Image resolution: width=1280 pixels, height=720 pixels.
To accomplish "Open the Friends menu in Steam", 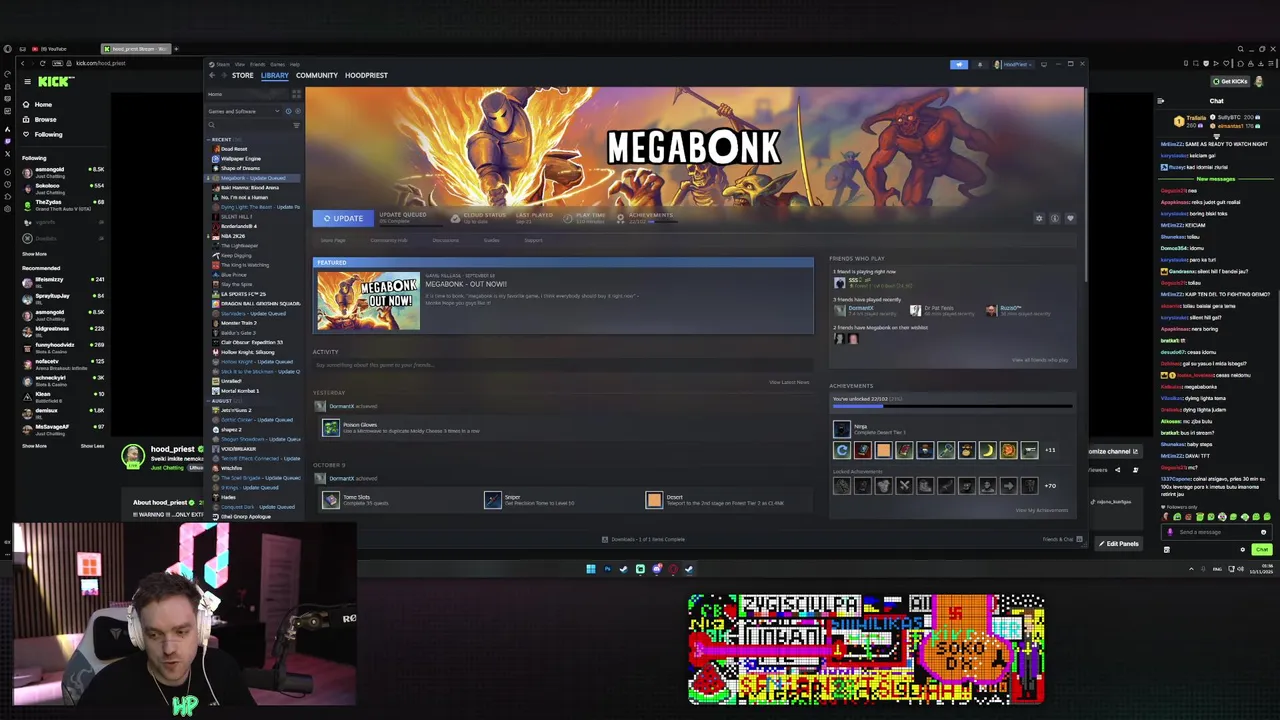I will (257, 64).
